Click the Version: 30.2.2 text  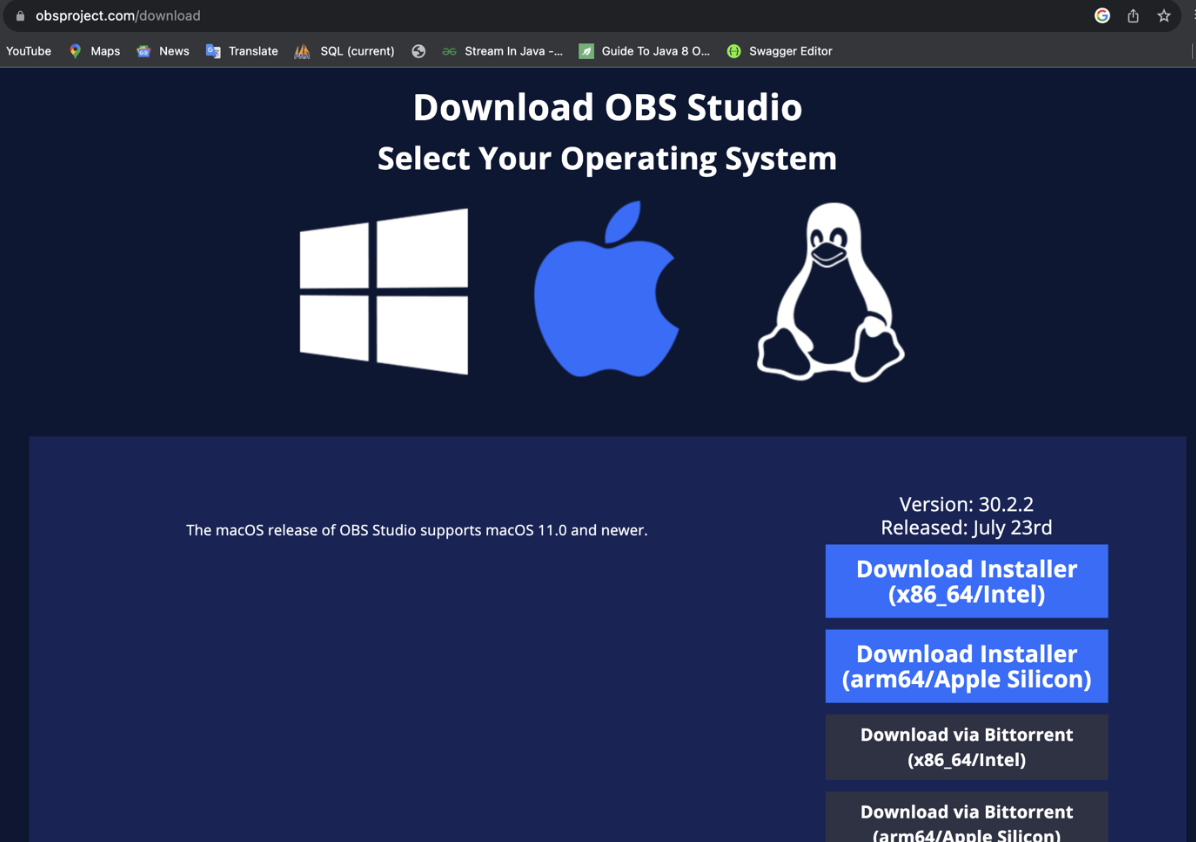(966, 504)
